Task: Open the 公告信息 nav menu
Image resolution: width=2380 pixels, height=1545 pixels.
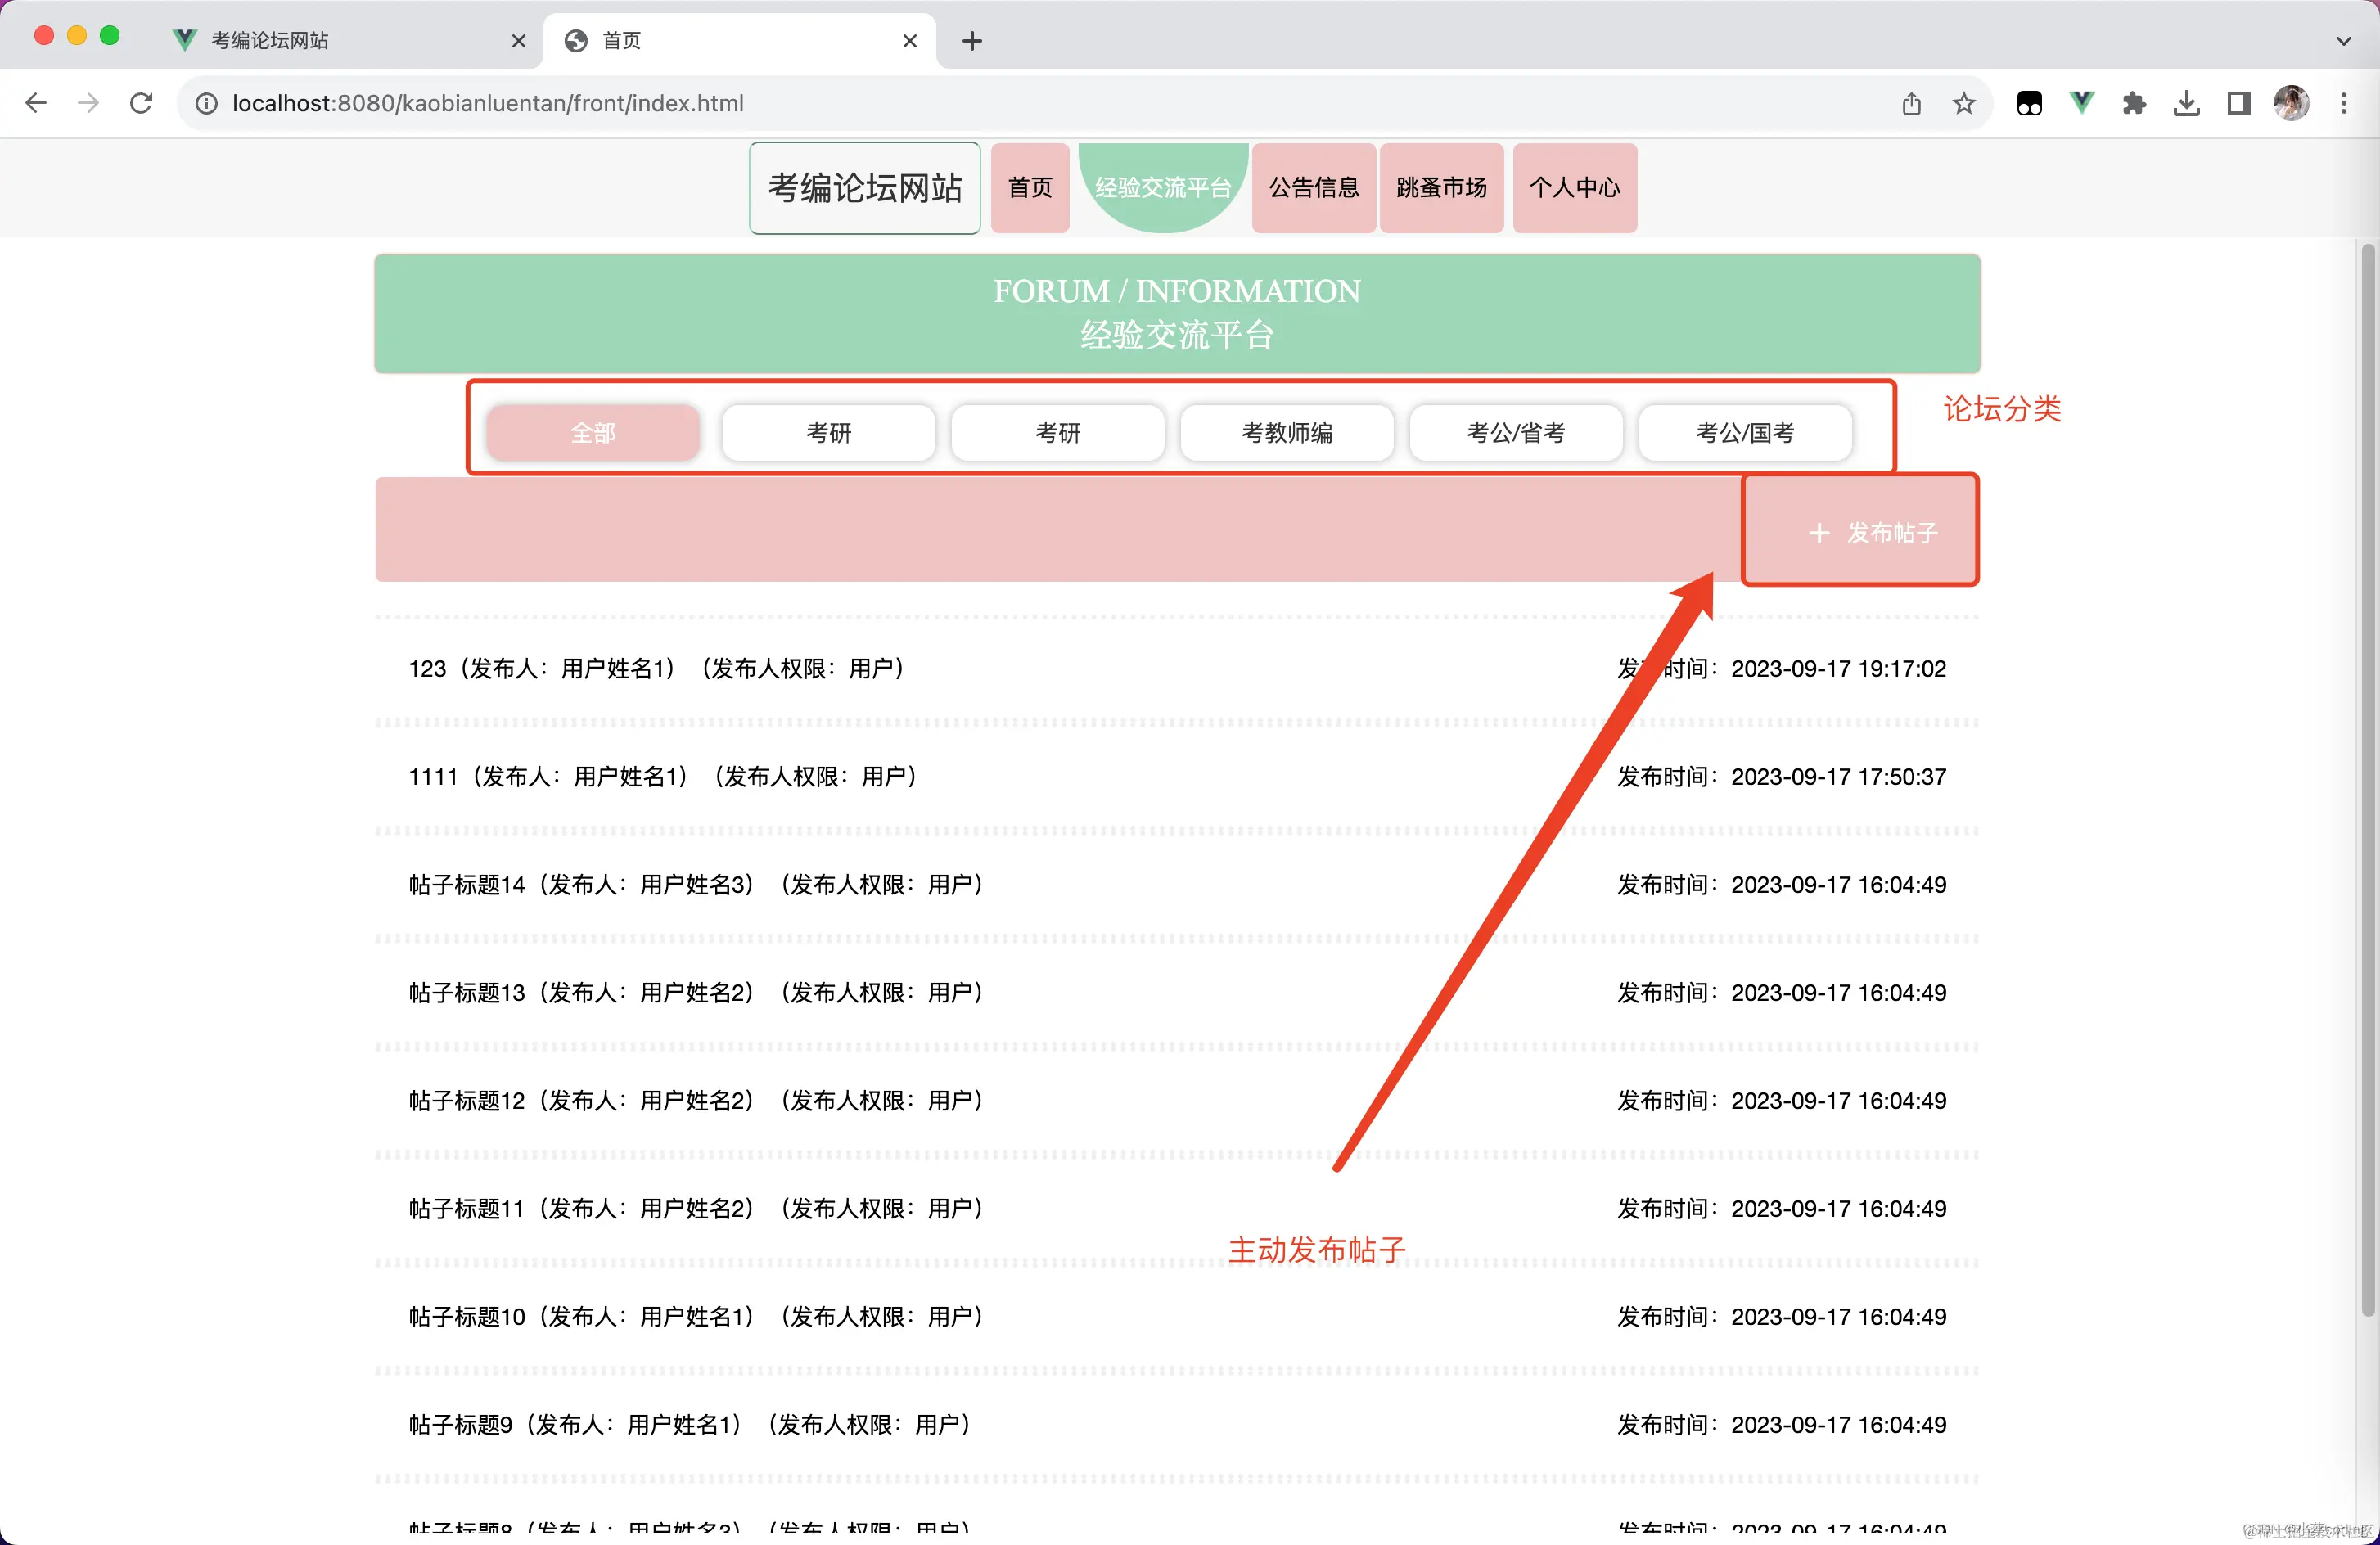Action: (x=1313, y=188)
